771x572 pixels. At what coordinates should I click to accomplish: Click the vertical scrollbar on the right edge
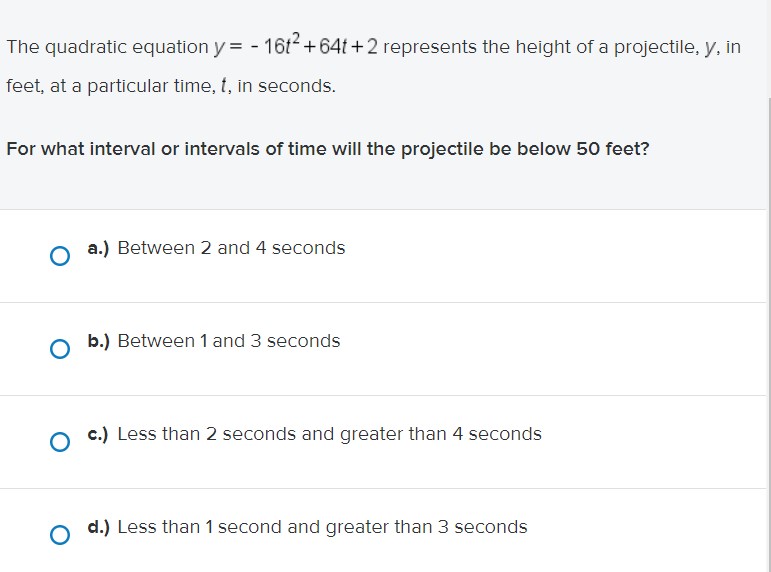[x=769, y=334]
